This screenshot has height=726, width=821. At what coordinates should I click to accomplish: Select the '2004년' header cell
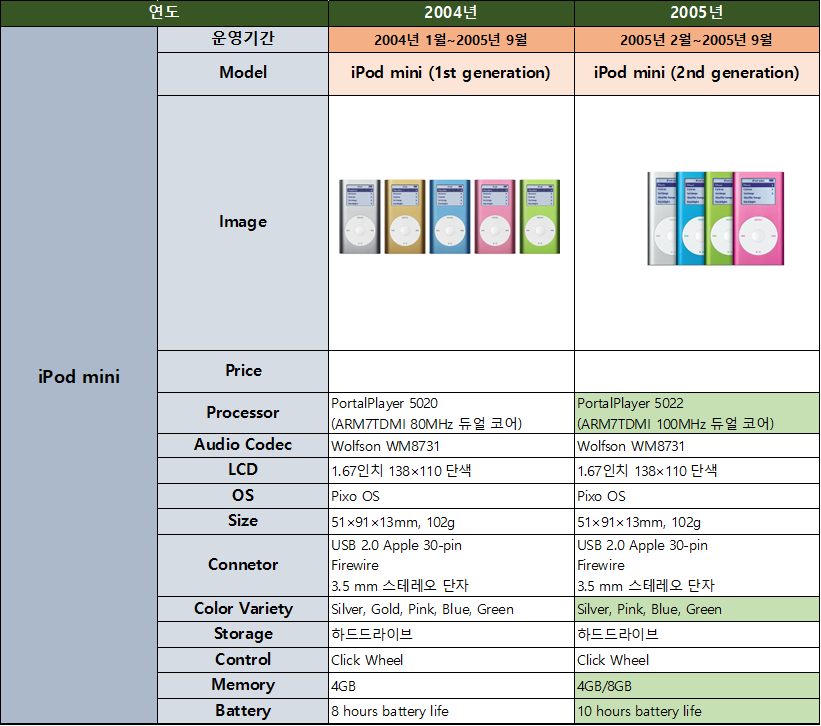451,13
